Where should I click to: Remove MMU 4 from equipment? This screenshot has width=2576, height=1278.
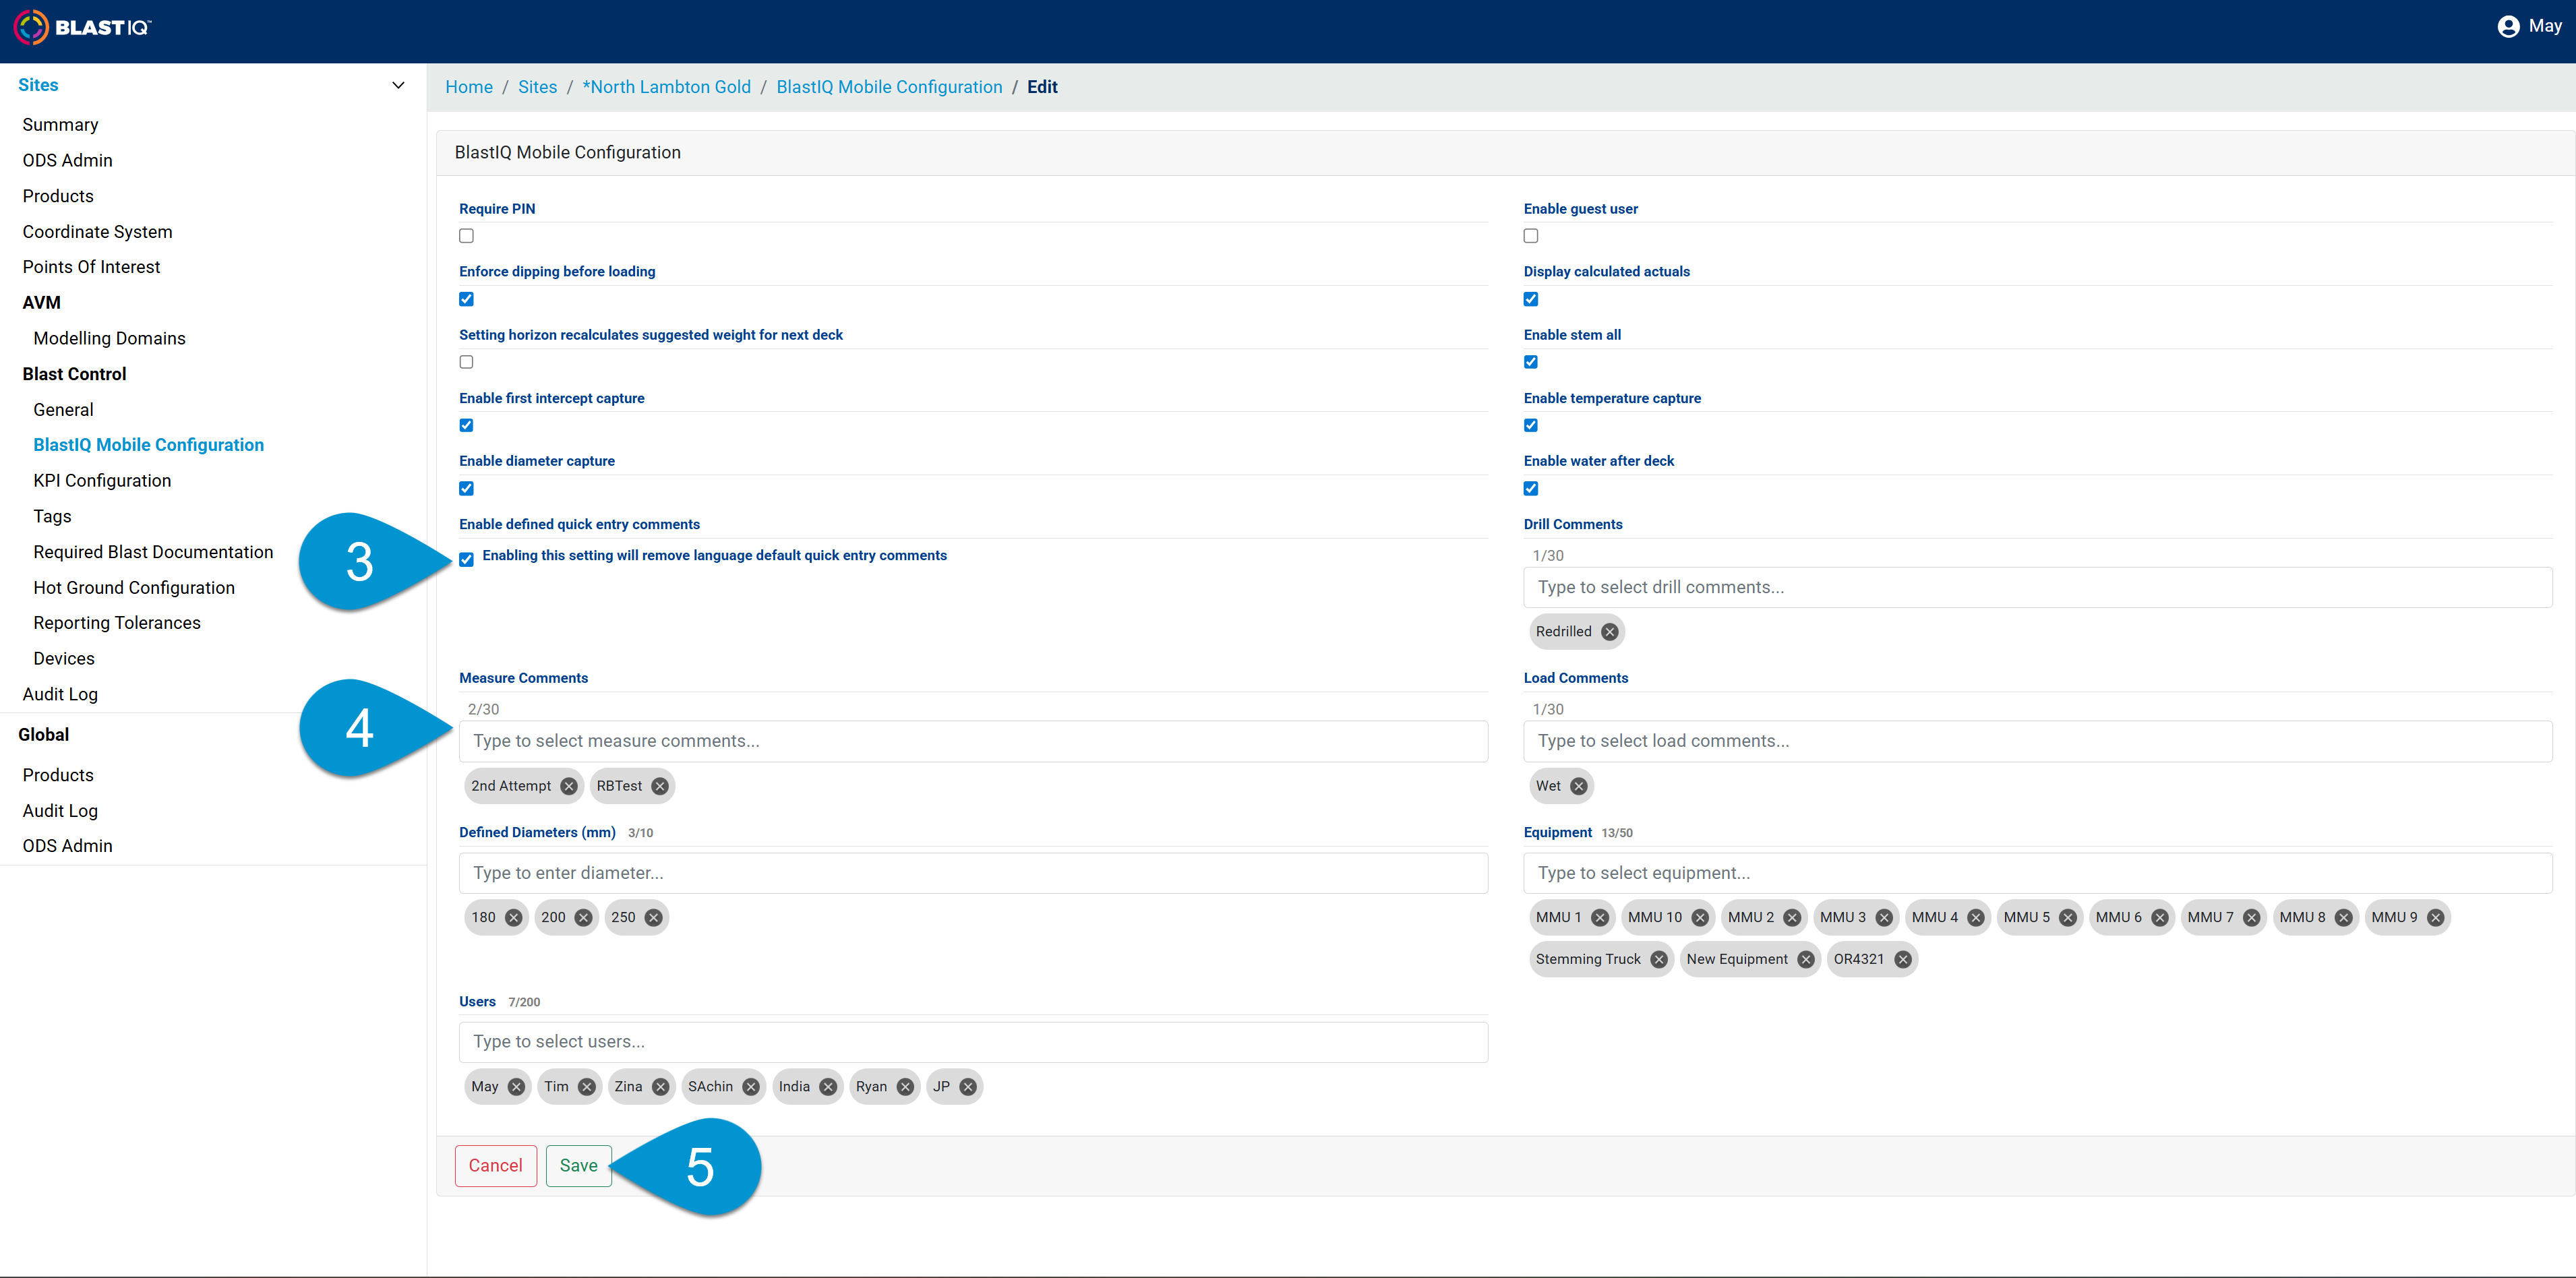coord(1976,918)
